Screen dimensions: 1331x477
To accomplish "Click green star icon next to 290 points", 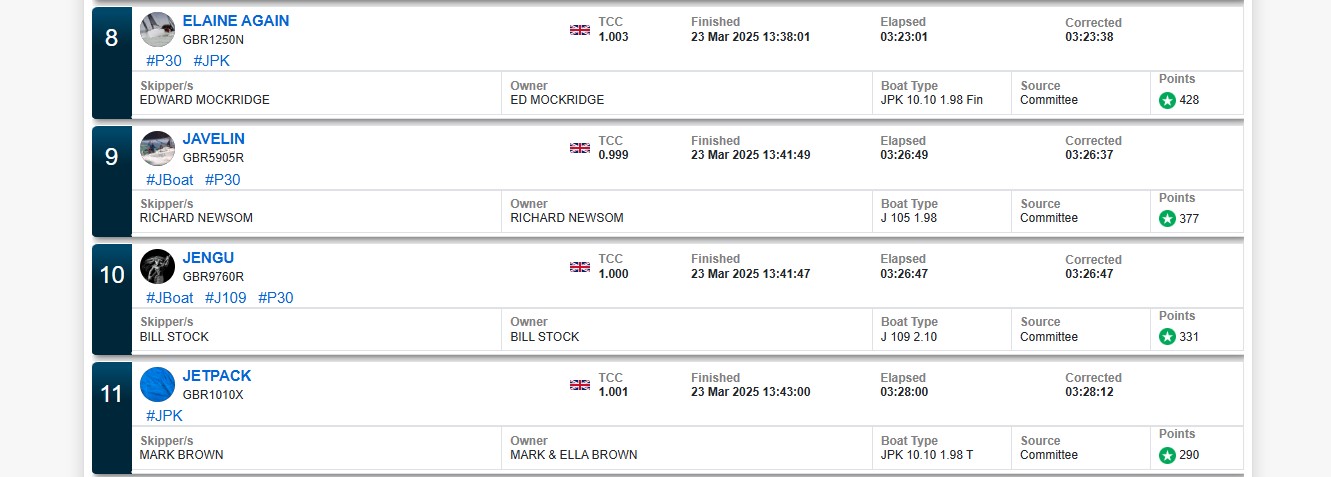I will point(1167,455).
